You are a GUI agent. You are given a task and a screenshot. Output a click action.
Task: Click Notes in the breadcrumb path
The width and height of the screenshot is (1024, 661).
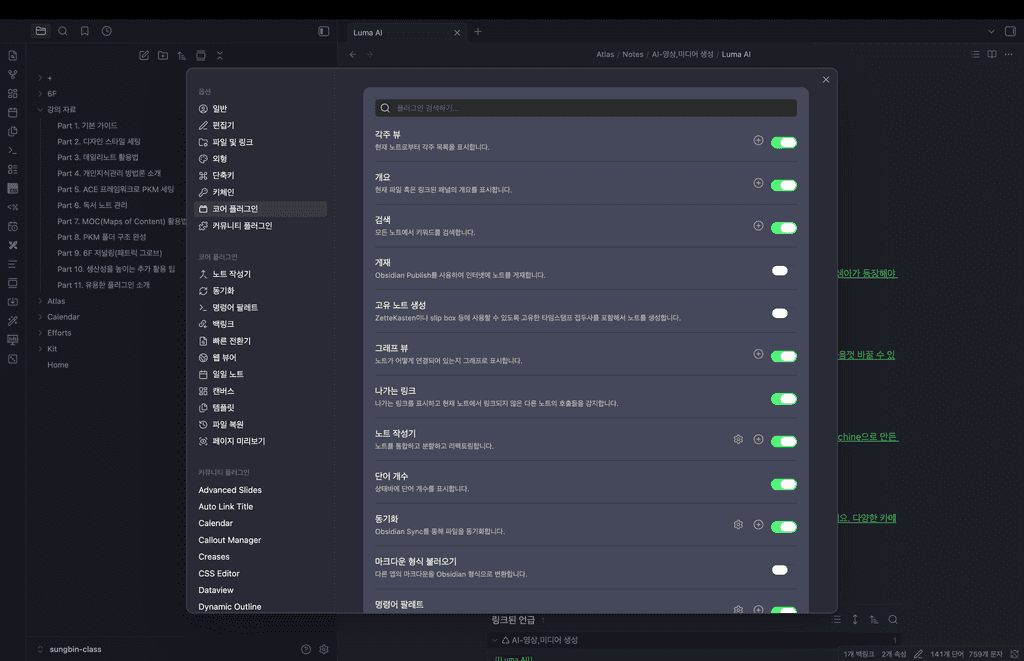[x=632, y=54]
